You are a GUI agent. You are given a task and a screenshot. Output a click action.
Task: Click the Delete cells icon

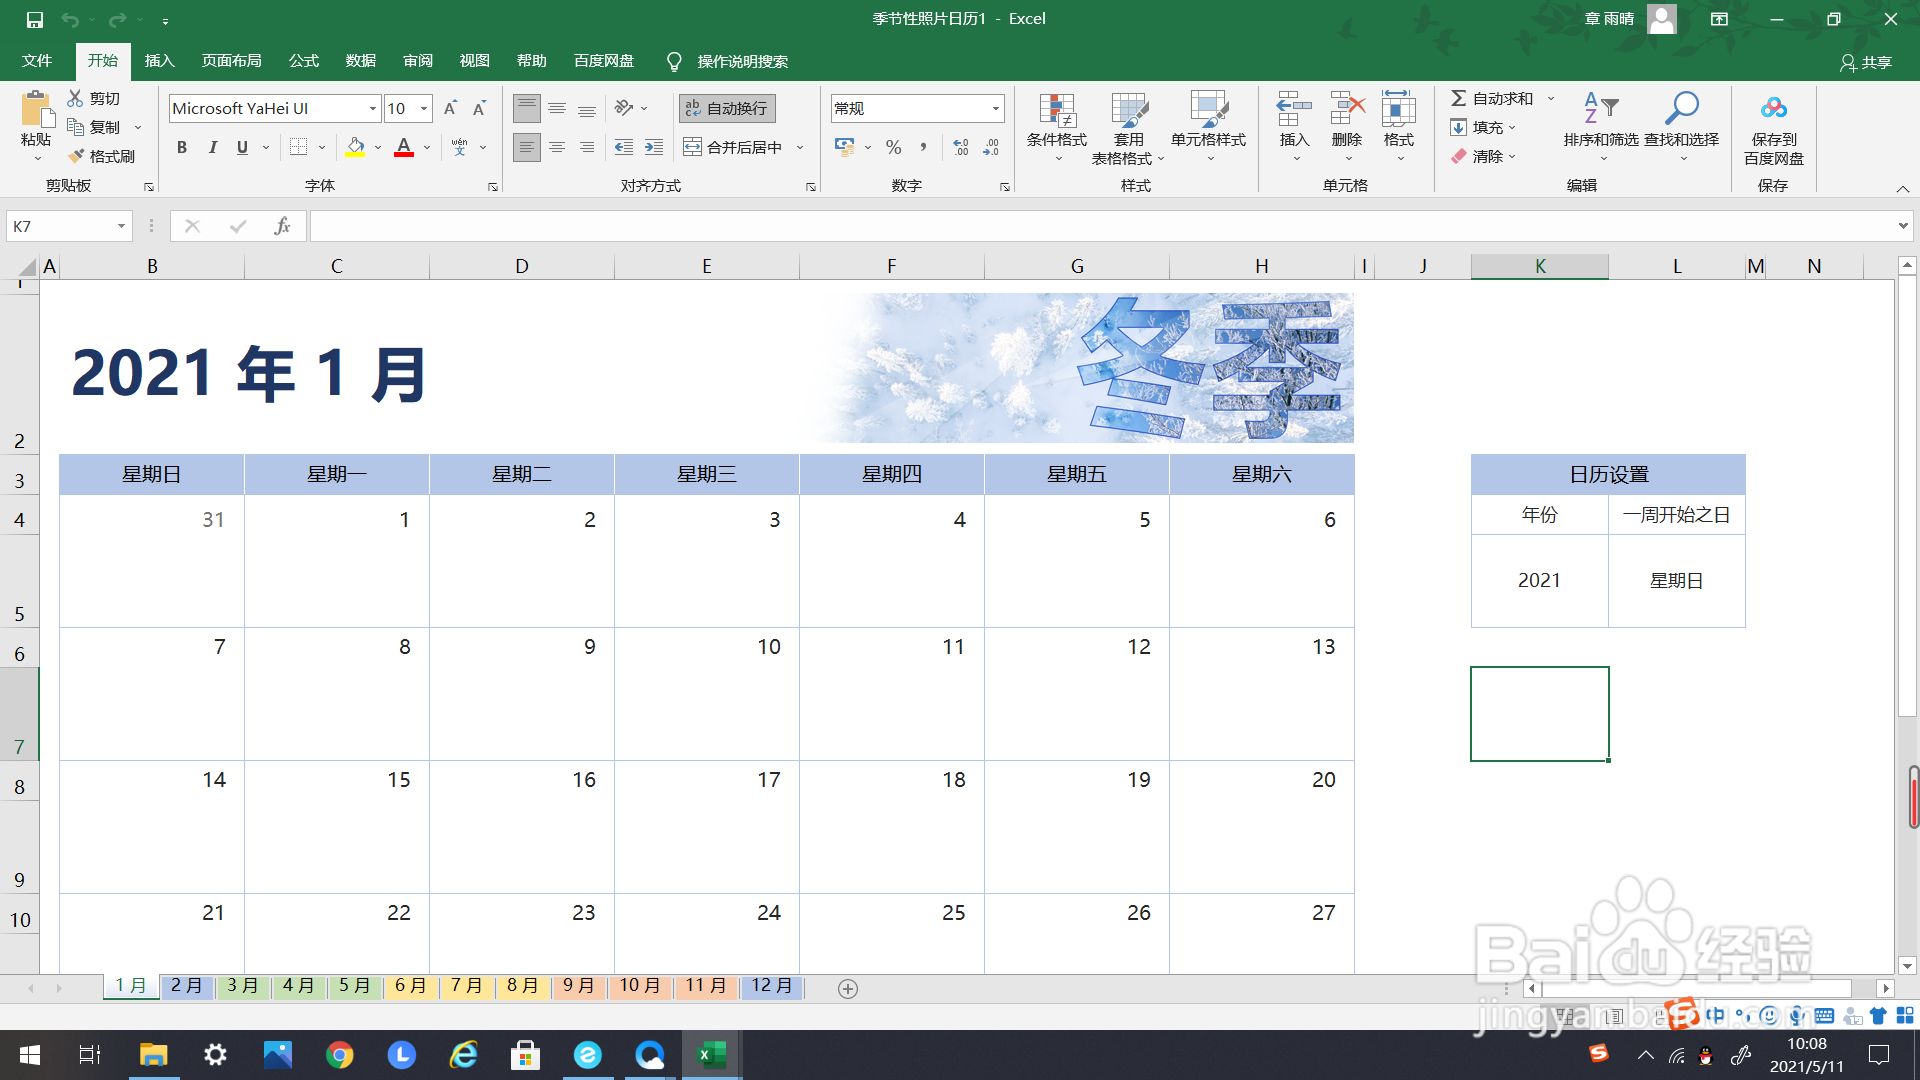[1346, 108]
